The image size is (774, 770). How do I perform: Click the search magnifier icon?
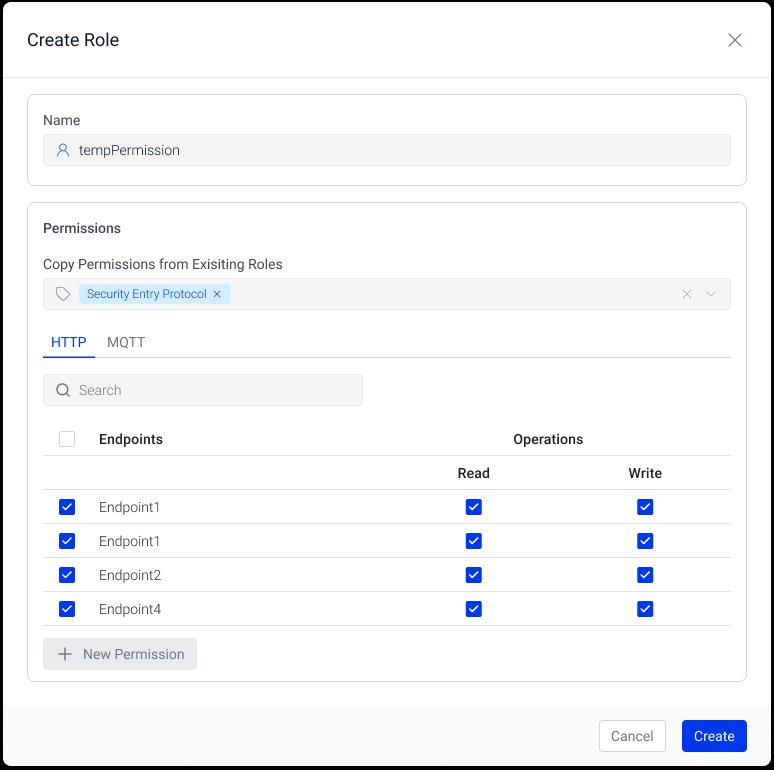click(63, 390)
